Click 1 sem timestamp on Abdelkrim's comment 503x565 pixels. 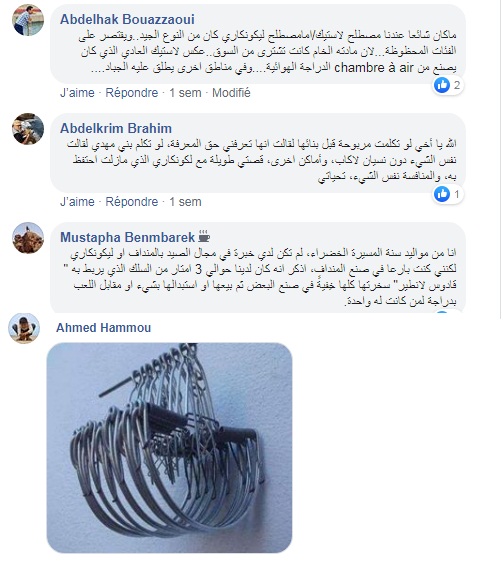coord(185,202)
